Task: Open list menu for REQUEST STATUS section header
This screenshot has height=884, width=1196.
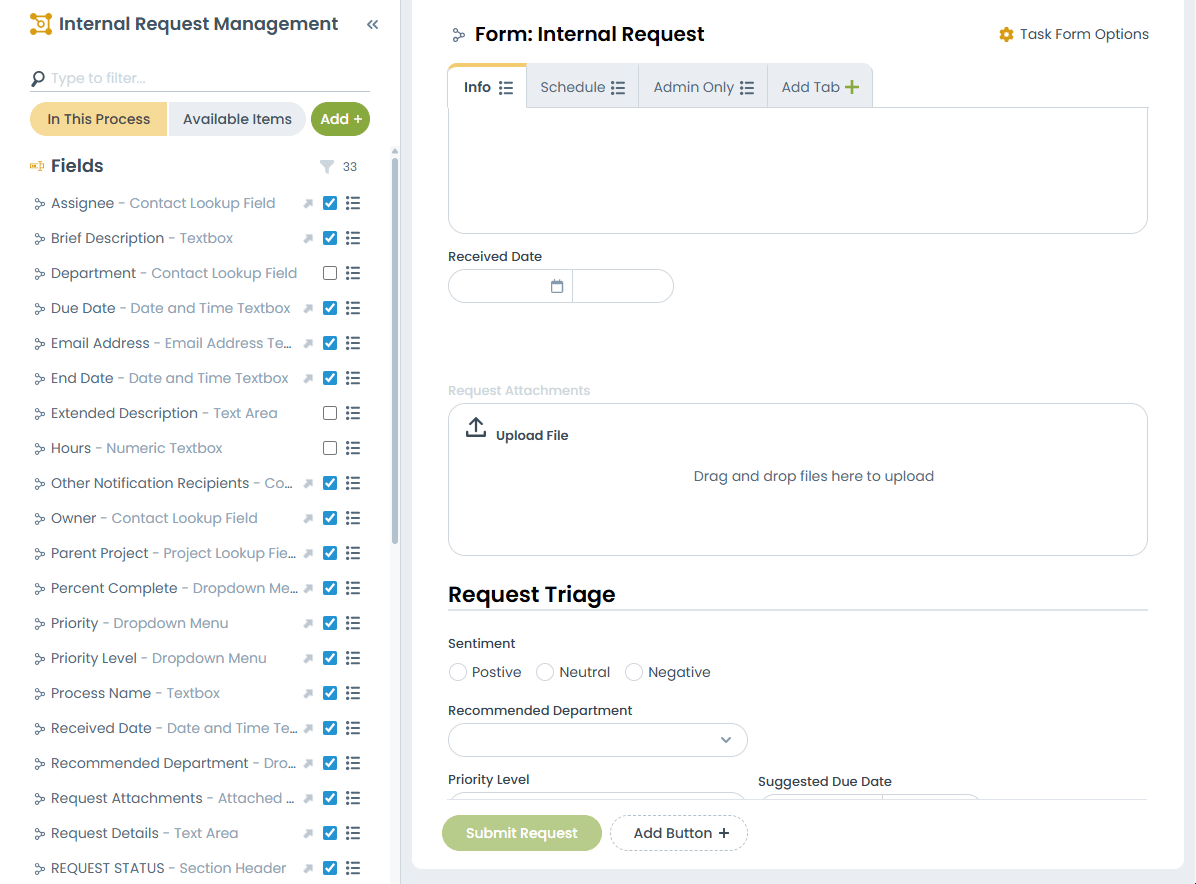Action: 352,868
